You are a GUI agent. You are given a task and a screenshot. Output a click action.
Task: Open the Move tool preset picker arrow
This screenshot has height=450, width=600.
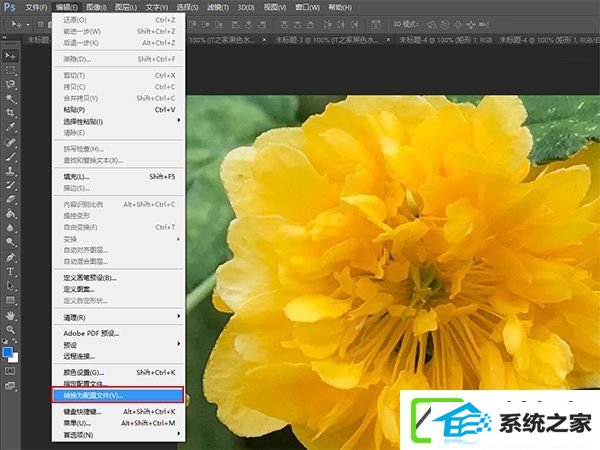point(28,25)
